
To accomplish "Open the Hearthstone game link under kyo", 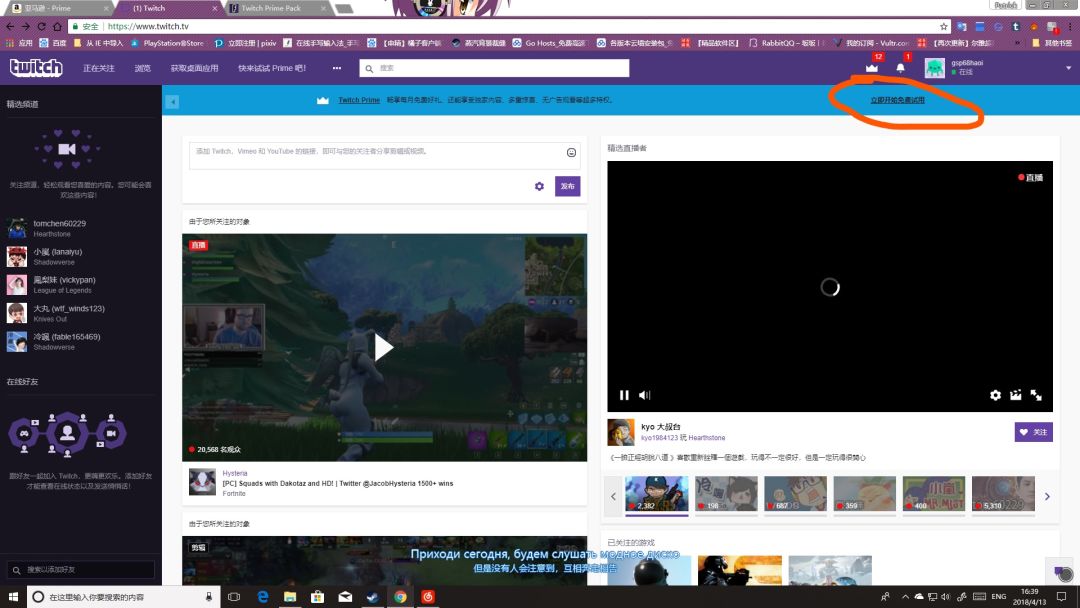I will (707, 438).
